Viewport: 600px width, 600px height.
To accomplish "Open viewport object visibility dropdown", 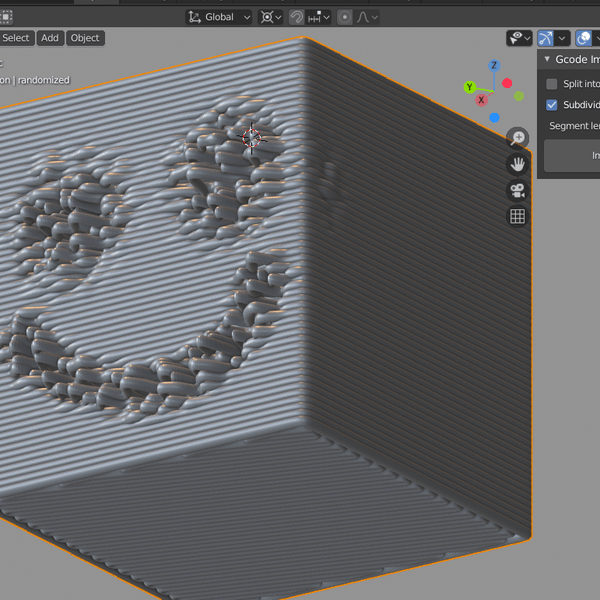I will pos(519,38).
